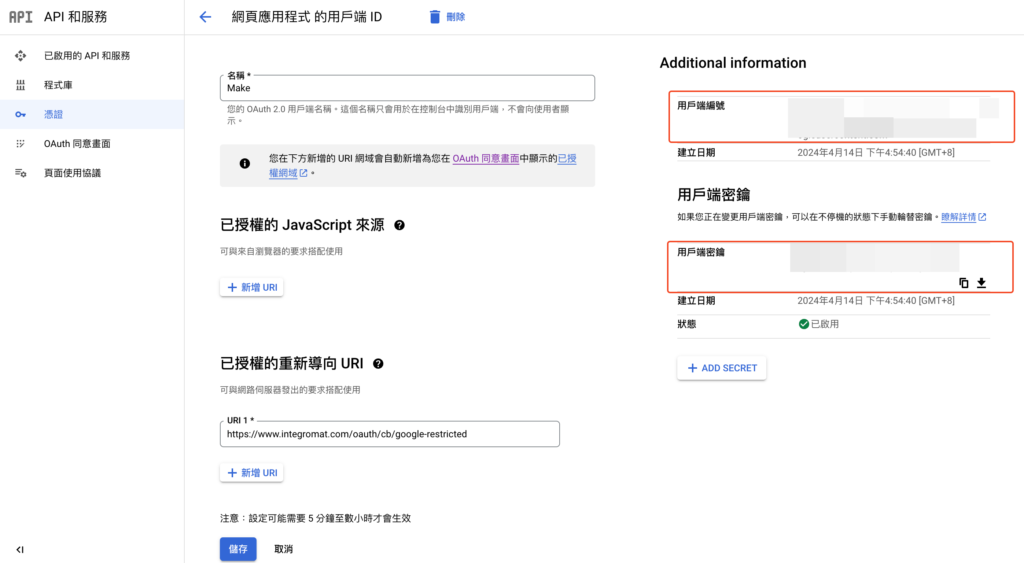This screenshot has height=563, width=1024.
Task: Save changes with the 儲存 button
Action: pos(238,549)
